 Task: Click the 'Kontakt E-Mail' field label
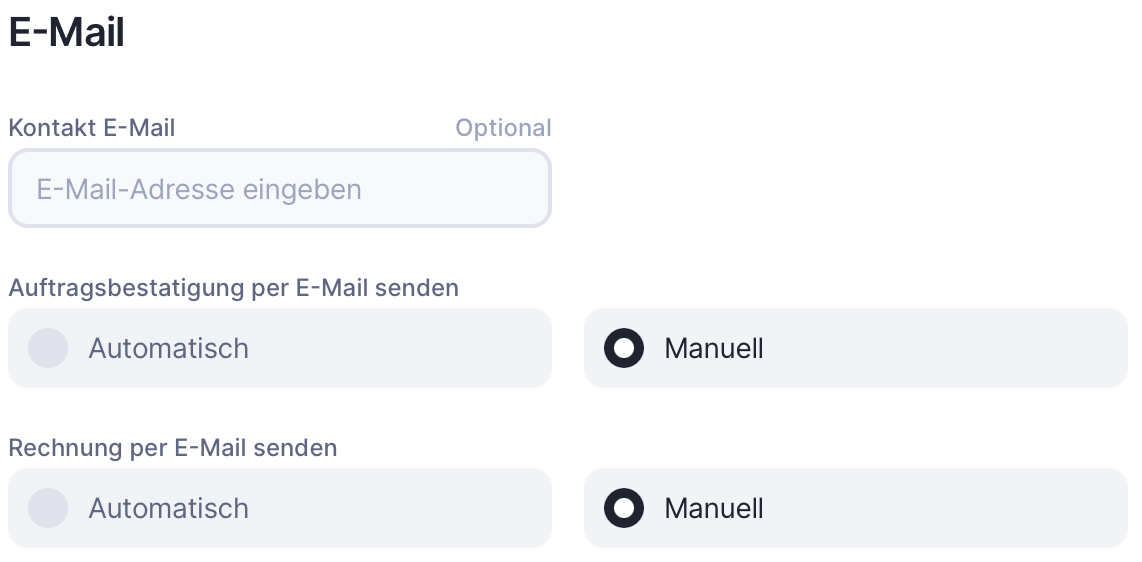92,128
